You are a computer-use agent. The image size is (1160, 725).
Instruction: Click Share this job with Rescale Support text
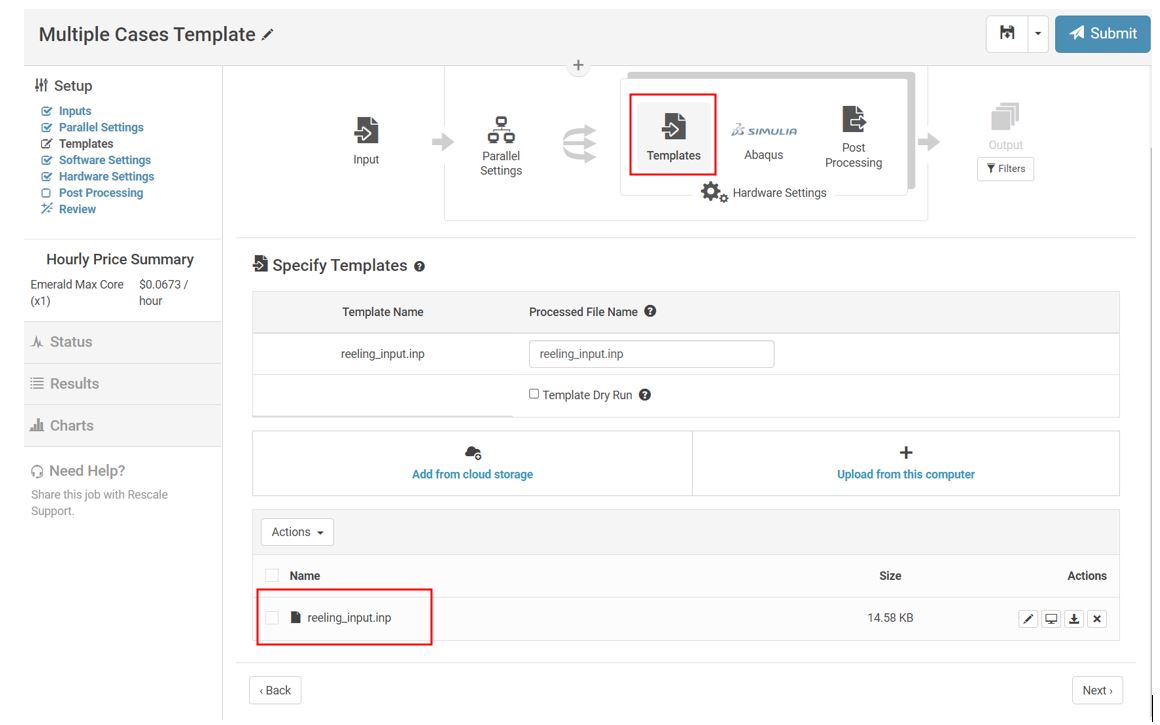99,502
